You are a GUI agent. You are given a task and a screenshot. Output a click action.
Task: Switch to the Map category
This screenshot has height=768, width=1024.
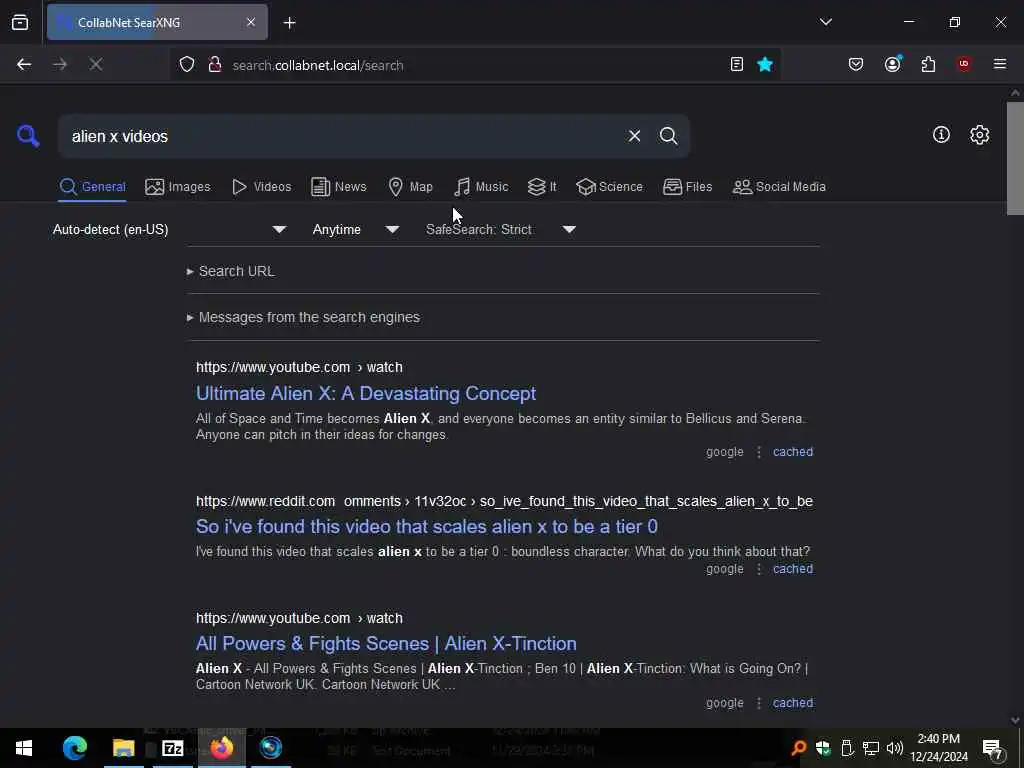tap(410, 187)
